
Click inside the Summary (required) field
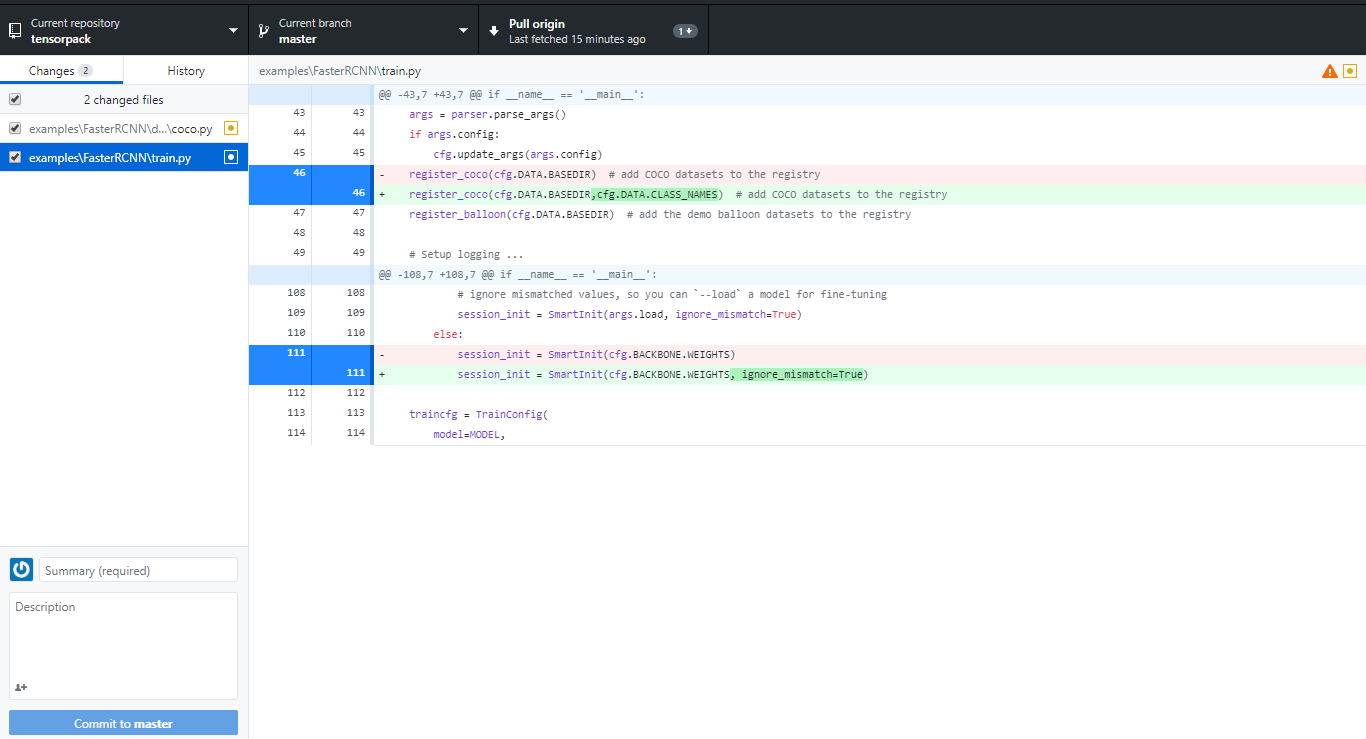pos(138,569)
